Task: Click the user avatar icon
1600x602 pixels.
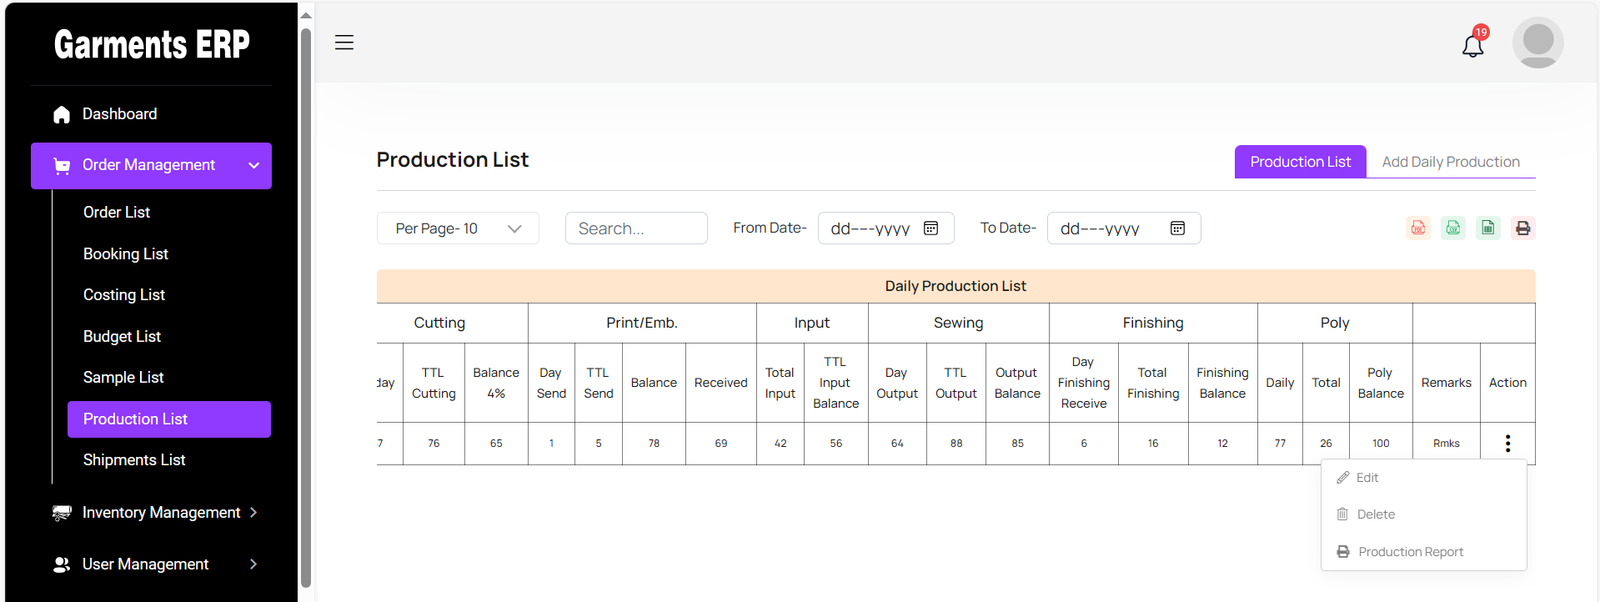Action: point(1537,43)
